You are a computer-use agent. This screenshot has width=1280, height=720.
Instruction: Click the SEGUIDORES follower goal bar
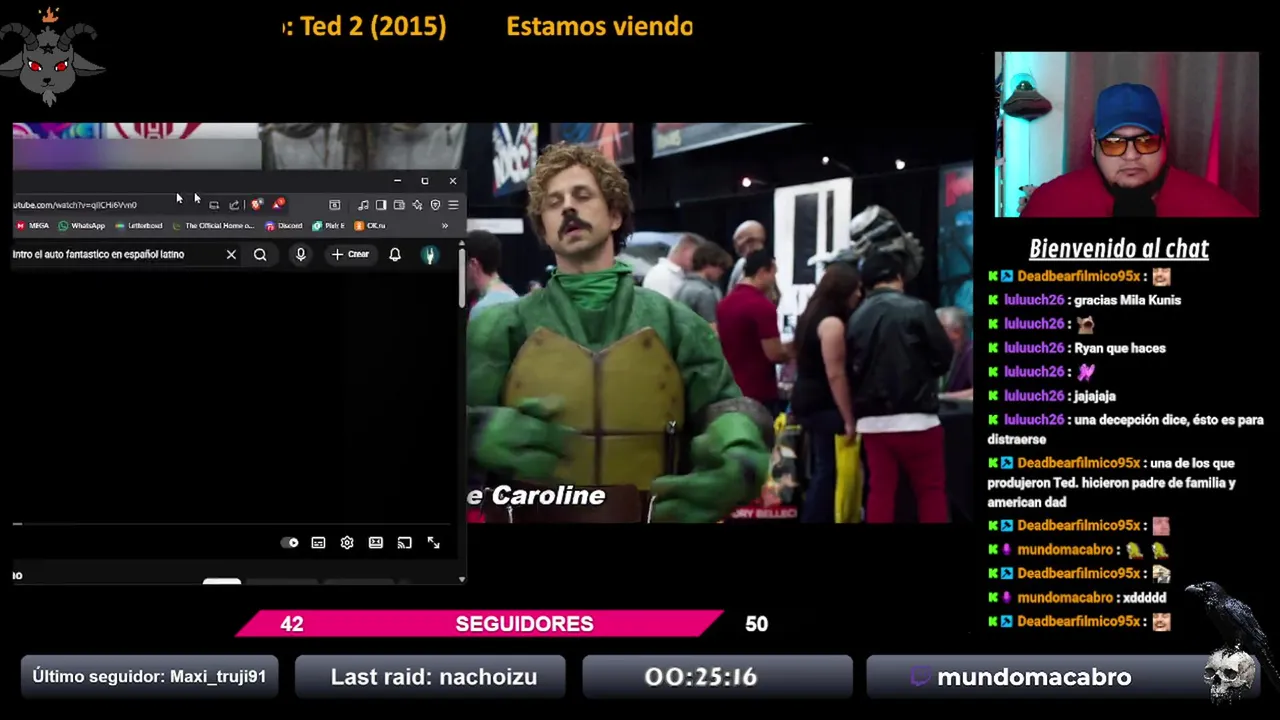(x=479, y=624)
